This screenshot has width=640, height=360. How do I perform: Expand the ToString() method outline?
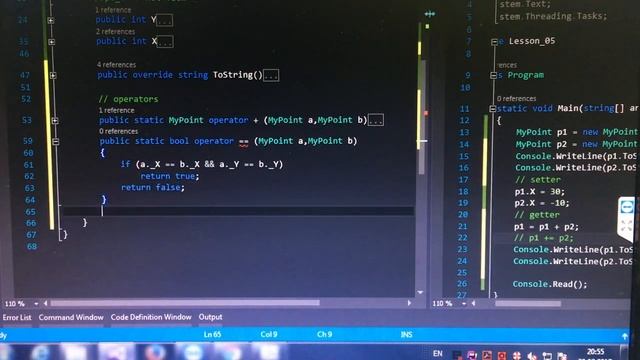tap(53, 76)
